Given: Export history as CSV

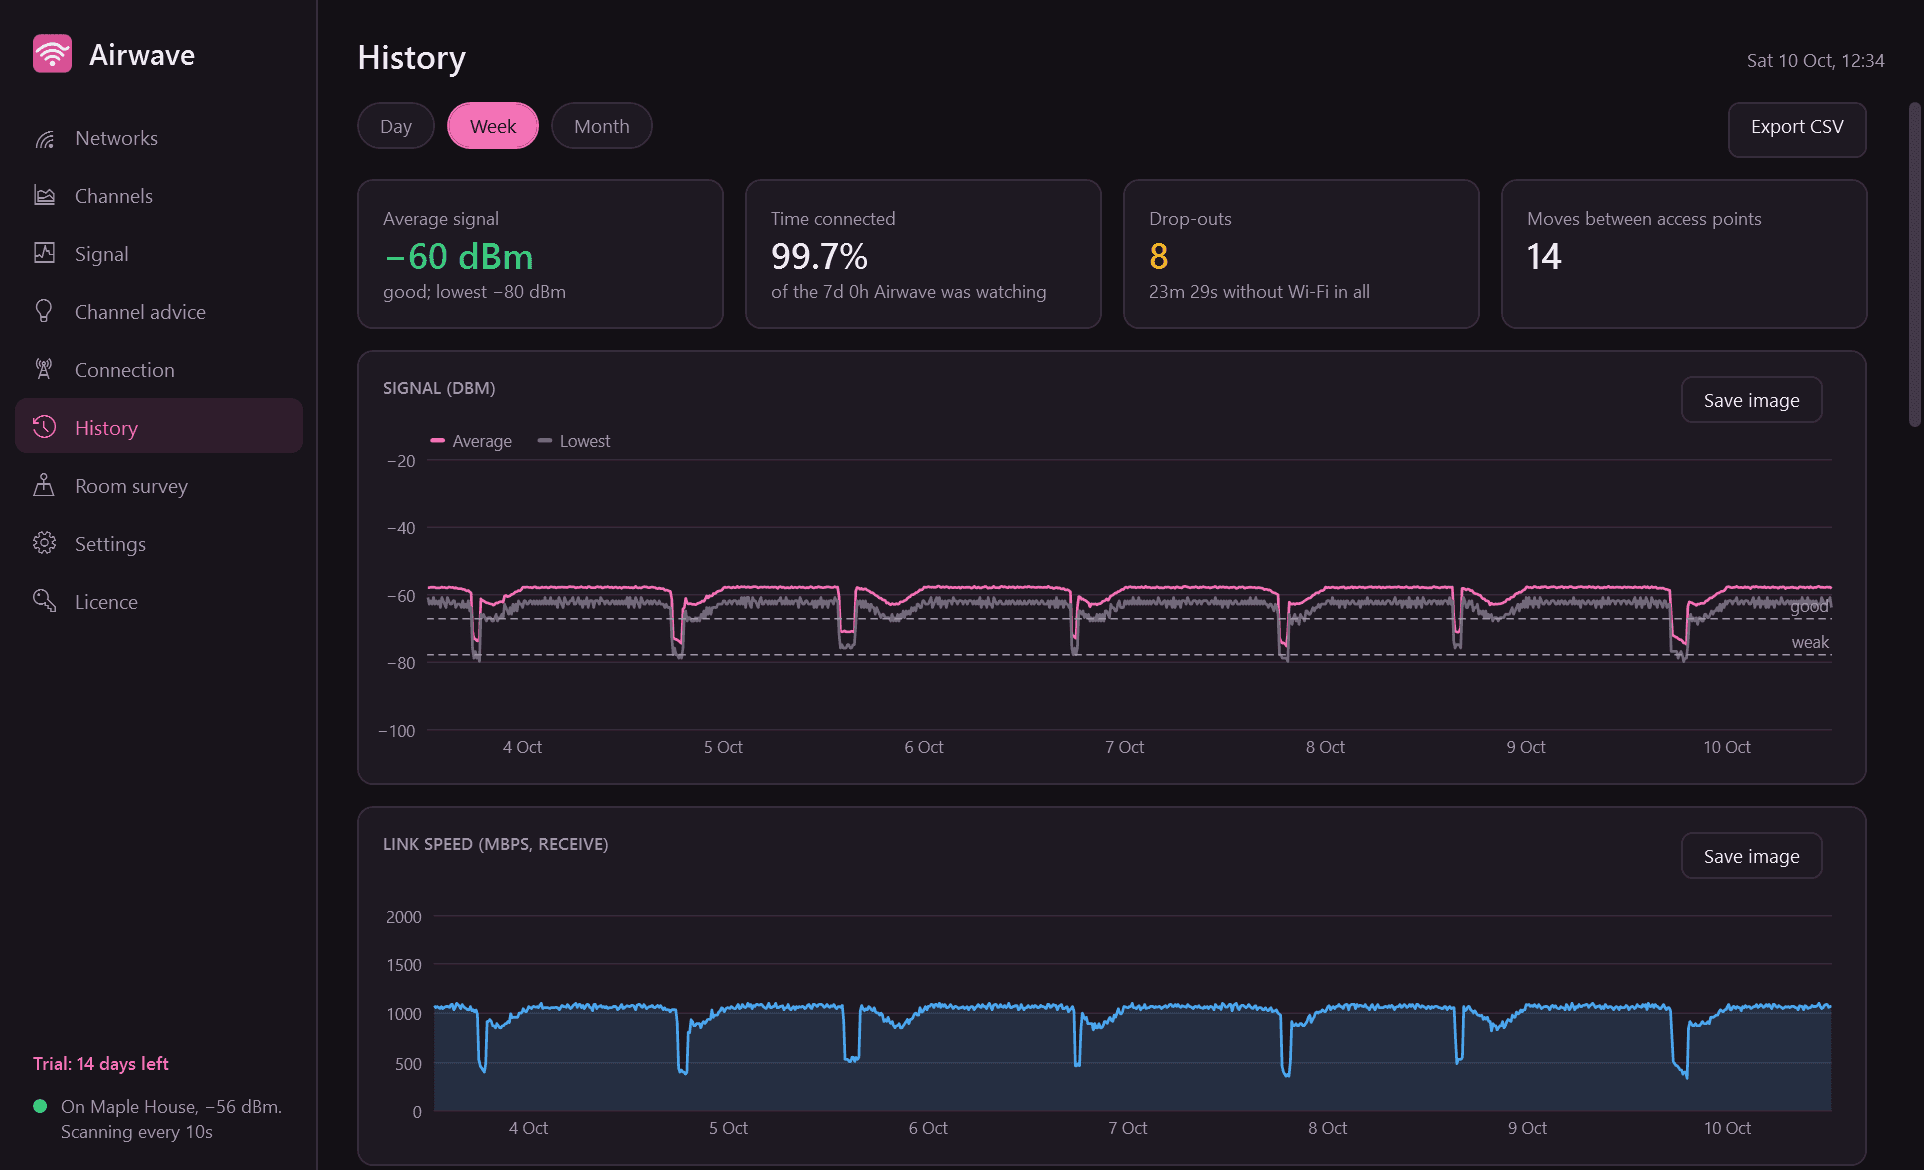Looking at the screenshot, I should pos(1797,129).
